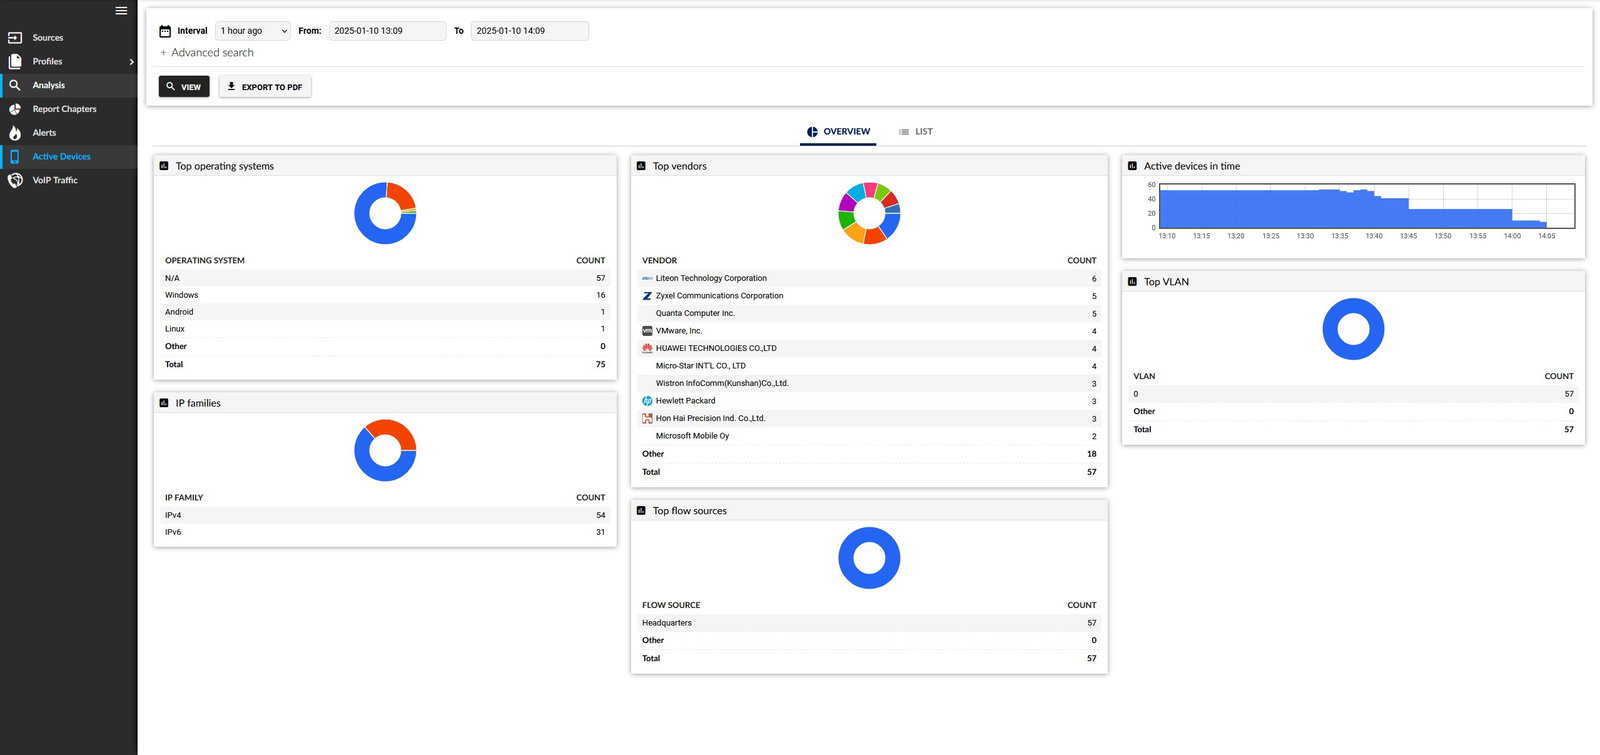Click the Zyxel vendor logo

click(x=647, y=296)
